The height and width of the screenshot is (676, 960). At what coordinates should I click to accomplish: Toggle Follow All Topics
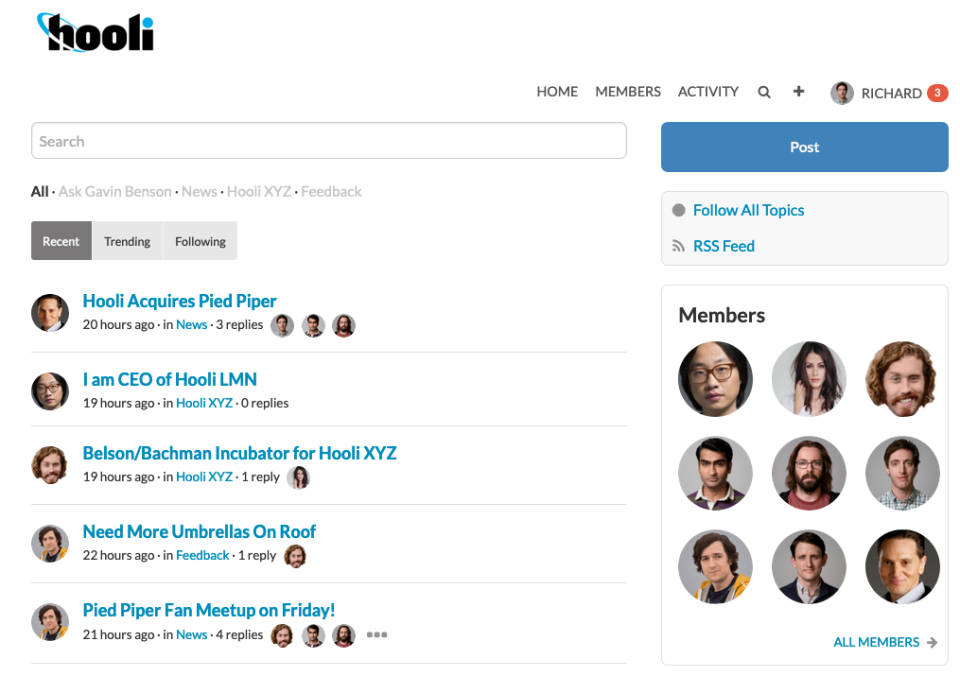(x=679, y=210)
